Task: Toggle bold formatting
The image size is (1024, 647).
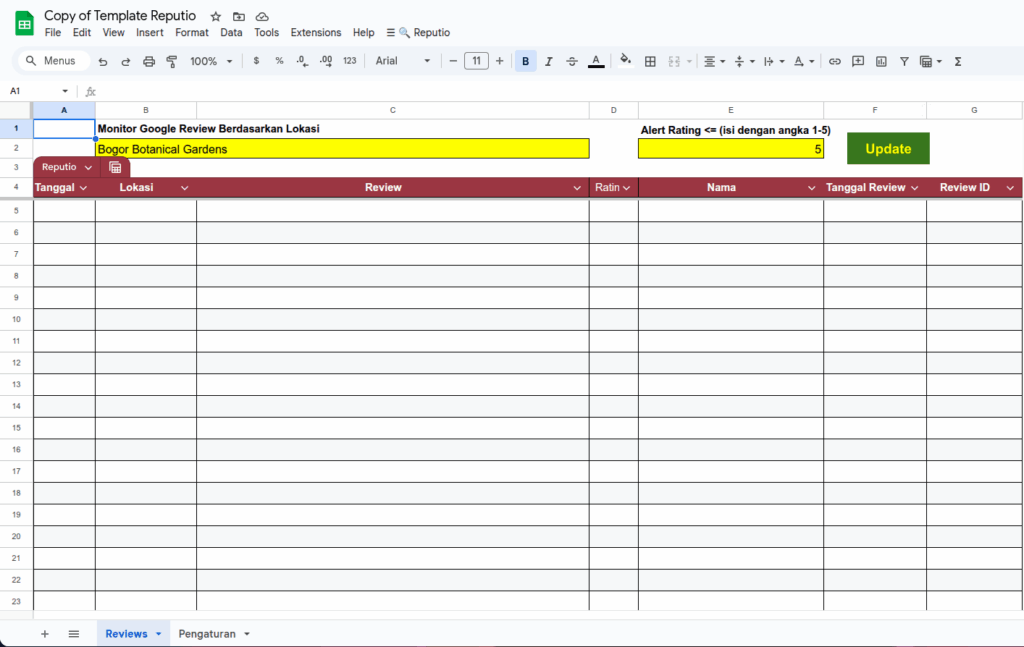Action: tap(525, 61)
